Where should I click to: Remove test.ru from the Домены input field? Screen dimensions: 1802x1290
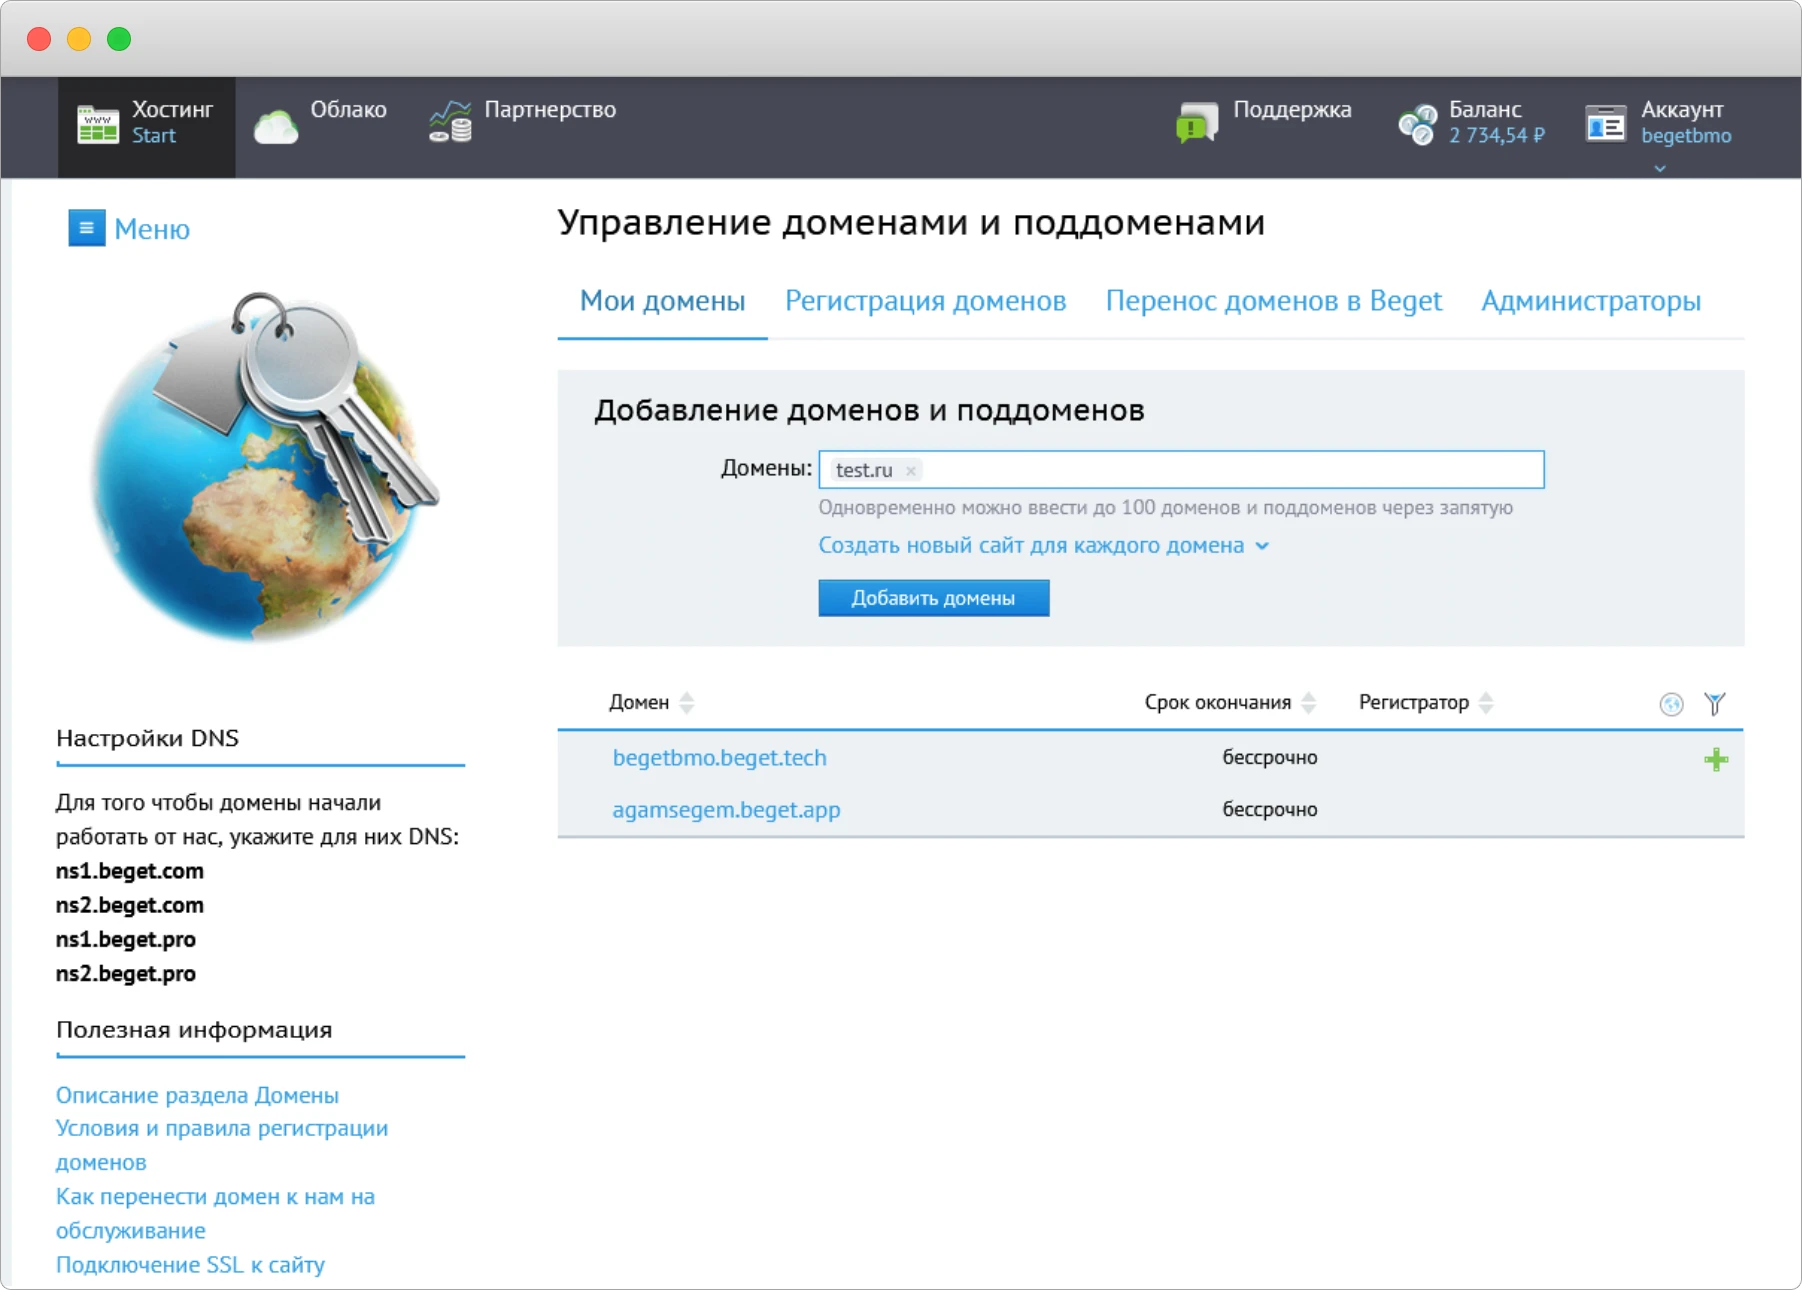(911, 470)
